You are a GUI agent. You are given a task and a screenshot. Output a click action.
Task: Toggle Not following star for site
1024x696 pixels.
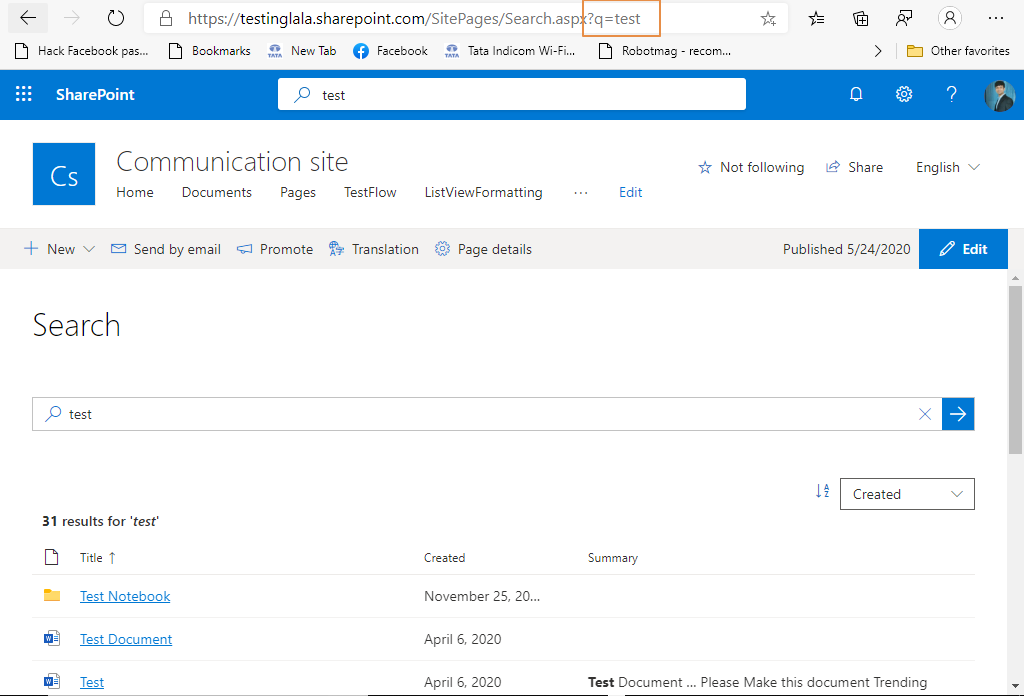tap(751, 167)
